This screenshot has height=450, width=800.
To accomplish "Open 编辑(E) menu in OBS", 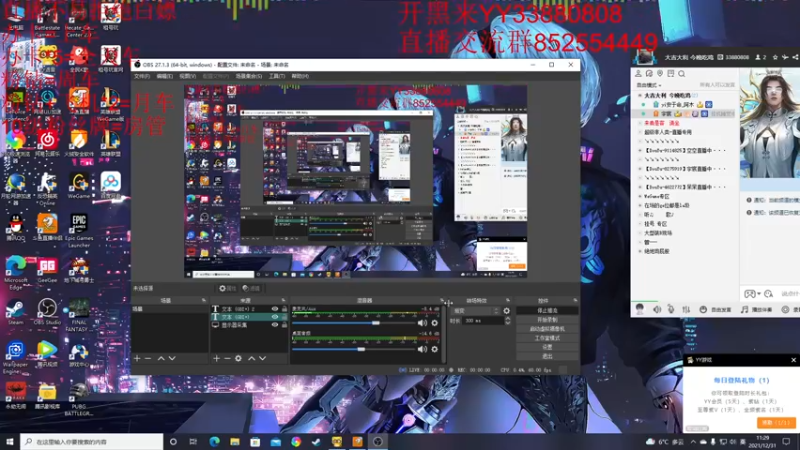I will pyautogui.click(x=164, y=76).
